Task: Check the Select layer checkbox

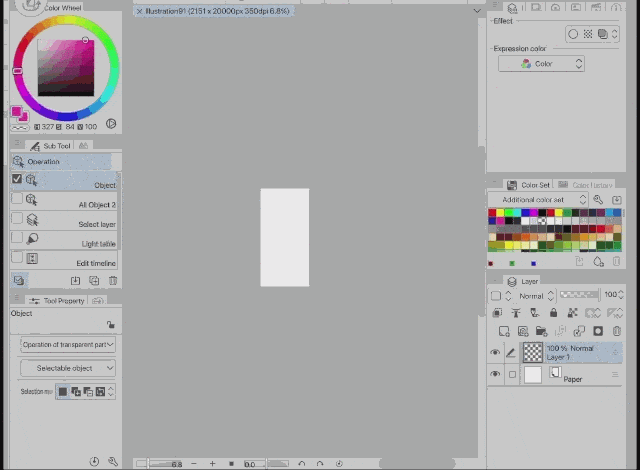Action: point(17,218)
